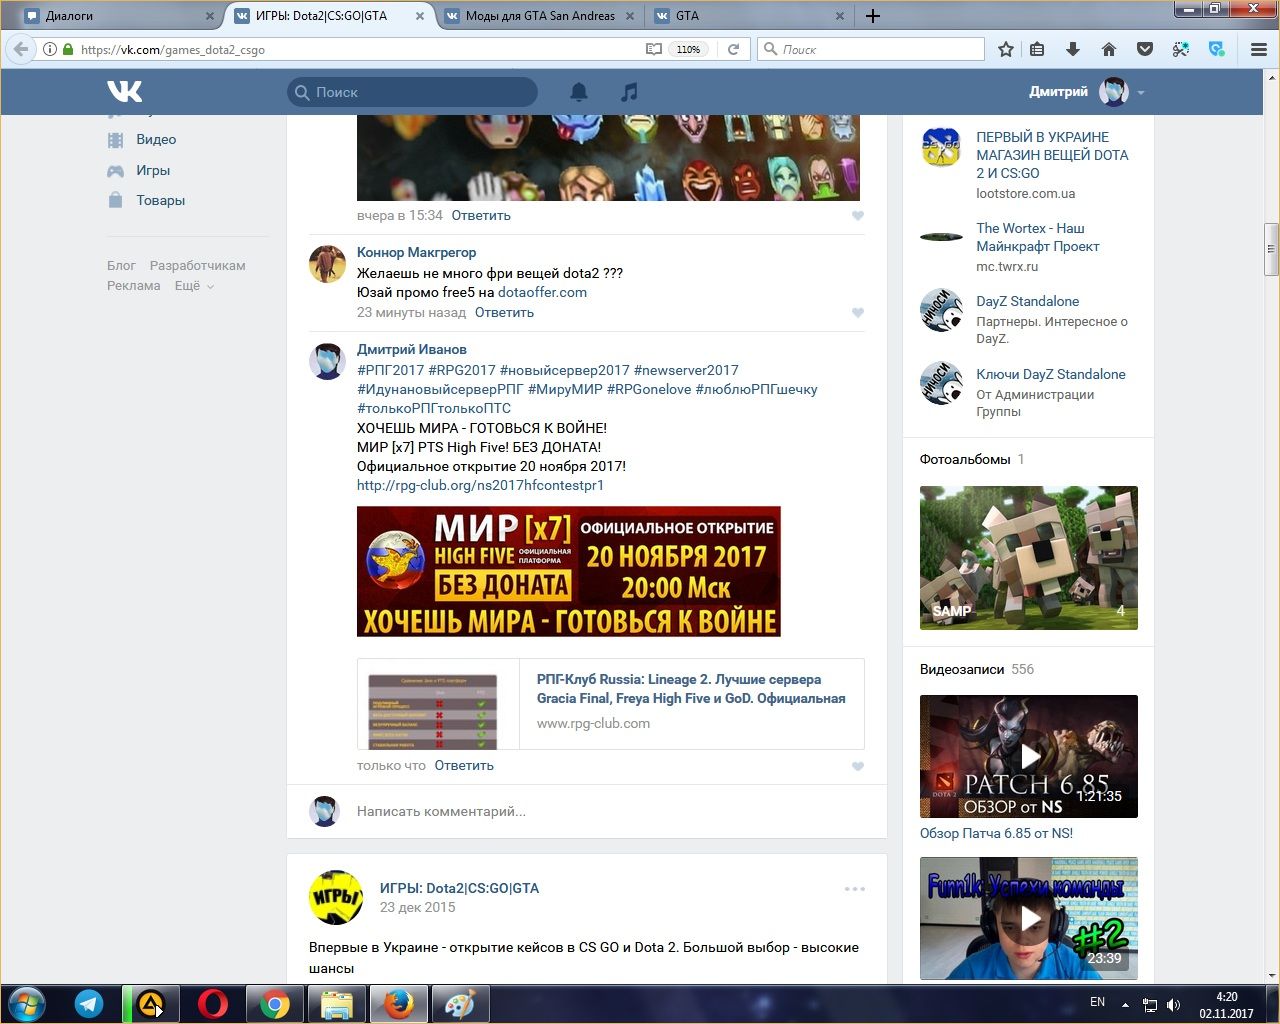Bookmark this page with star icon
The width and height of the screenshot is (1280, 1024).
pyautogui.click(x=1006, y=49)
